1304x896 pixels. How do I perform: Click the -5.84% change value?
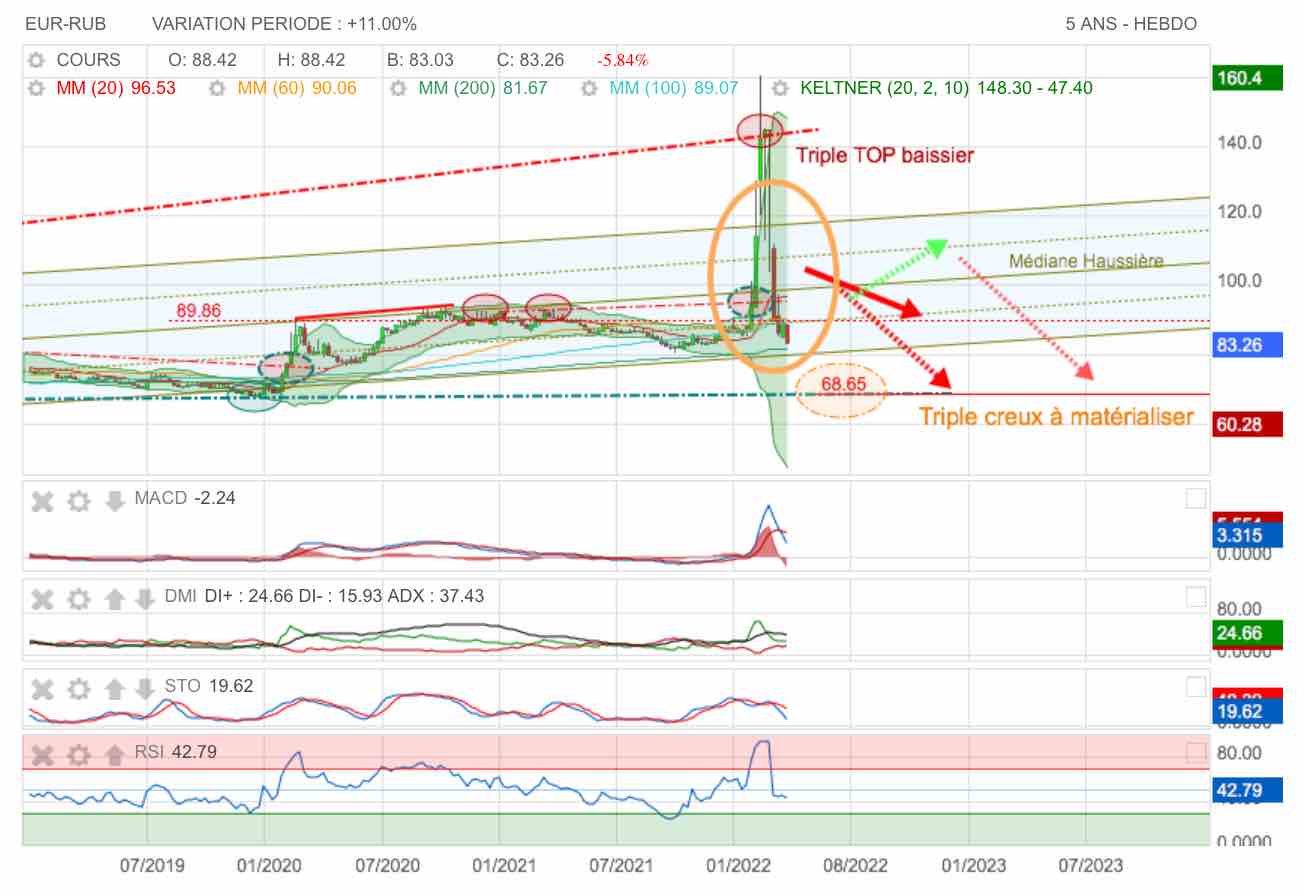(x=623, y=60)
